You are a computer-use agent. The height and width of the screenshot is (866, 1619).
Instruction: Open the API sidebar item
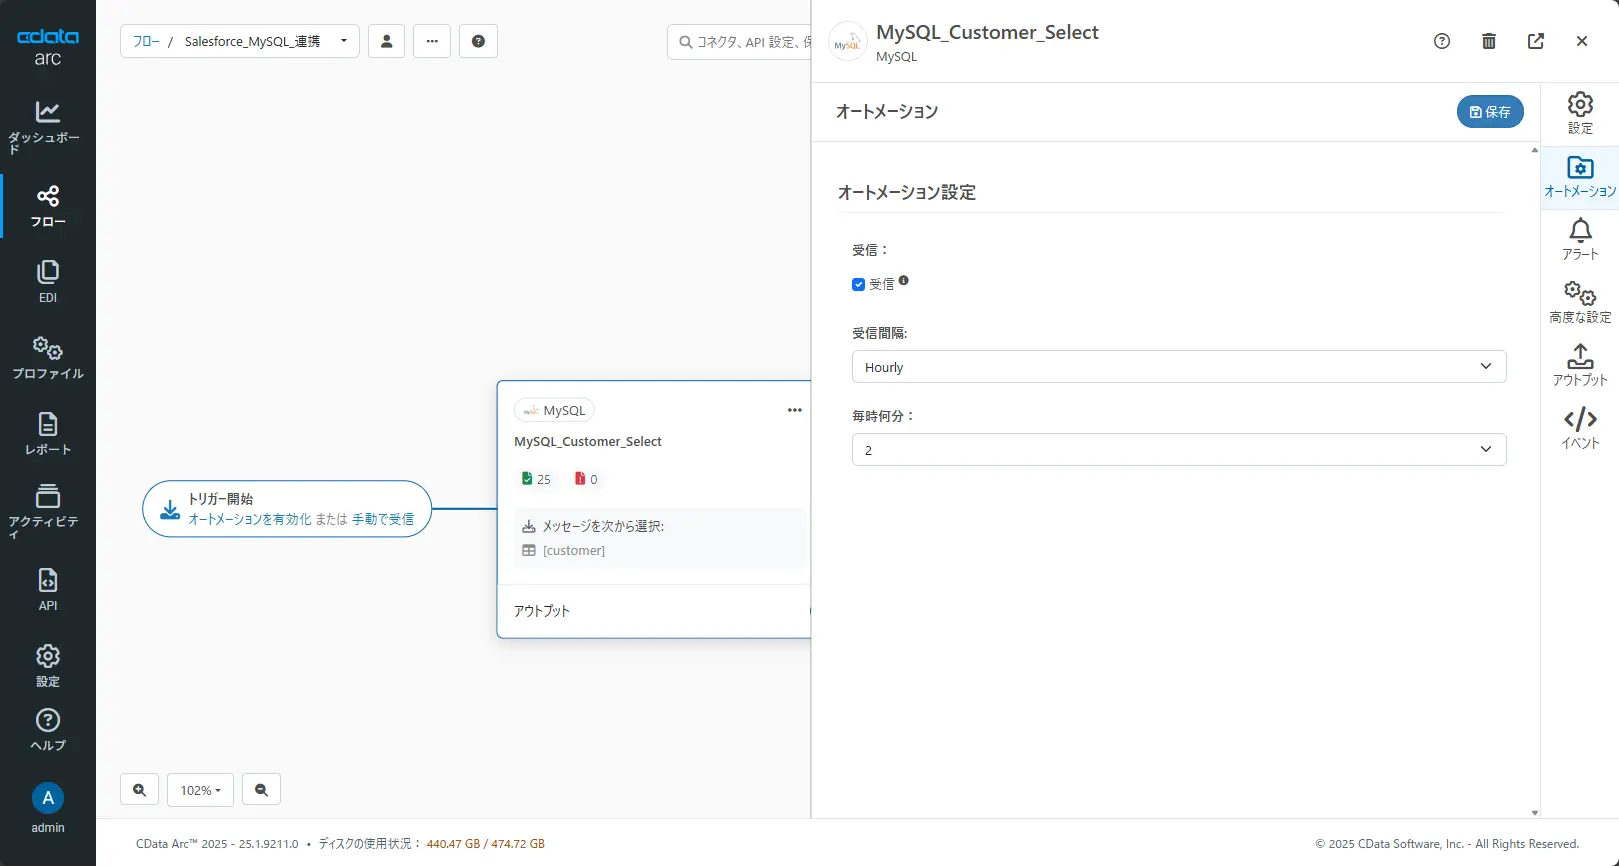(x=47, y=590)
